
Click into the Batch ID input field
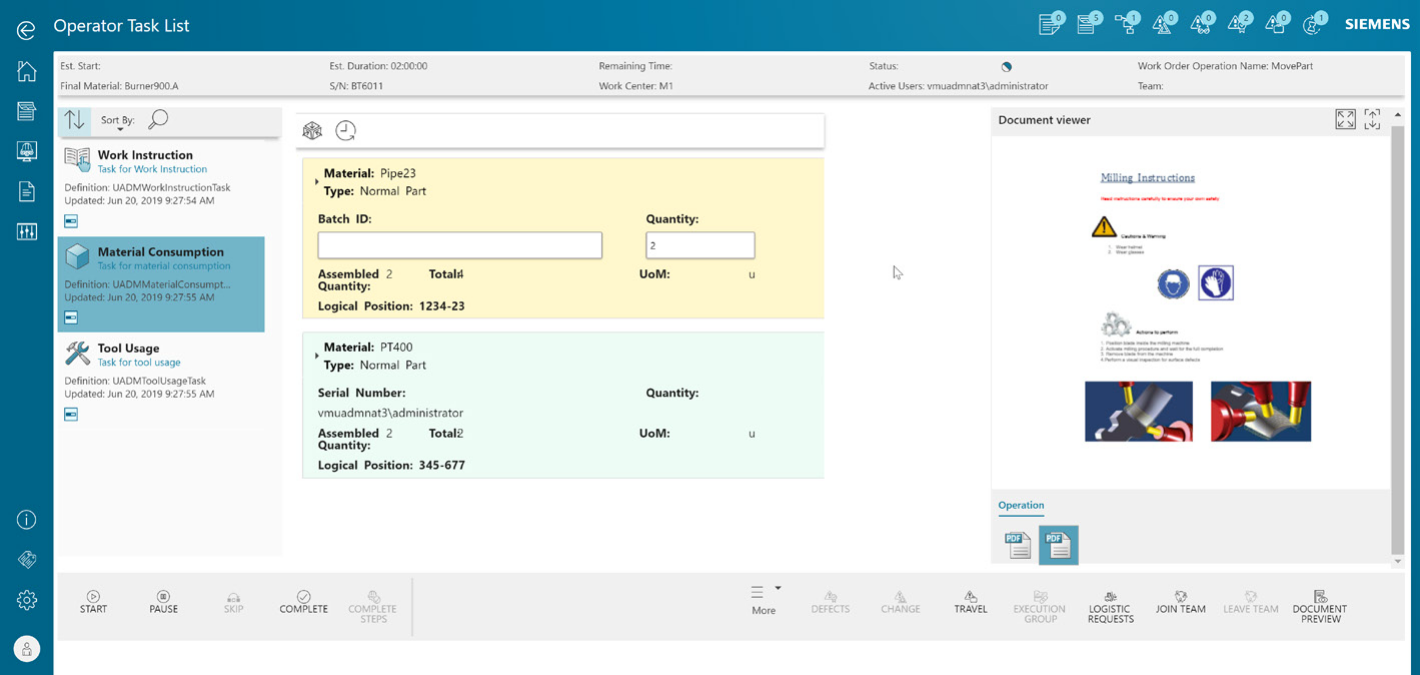click(x=459, y=245)
